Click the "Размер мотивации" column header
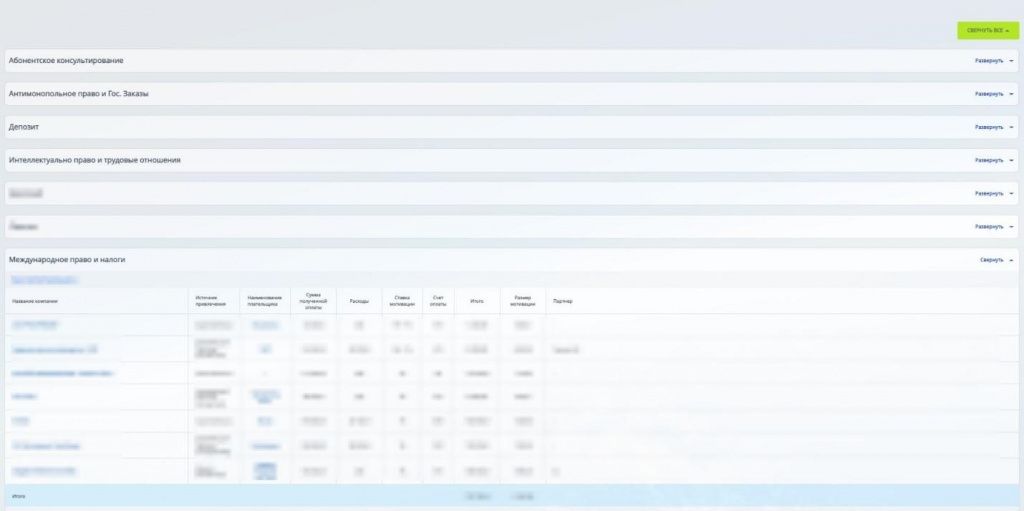 522,300
